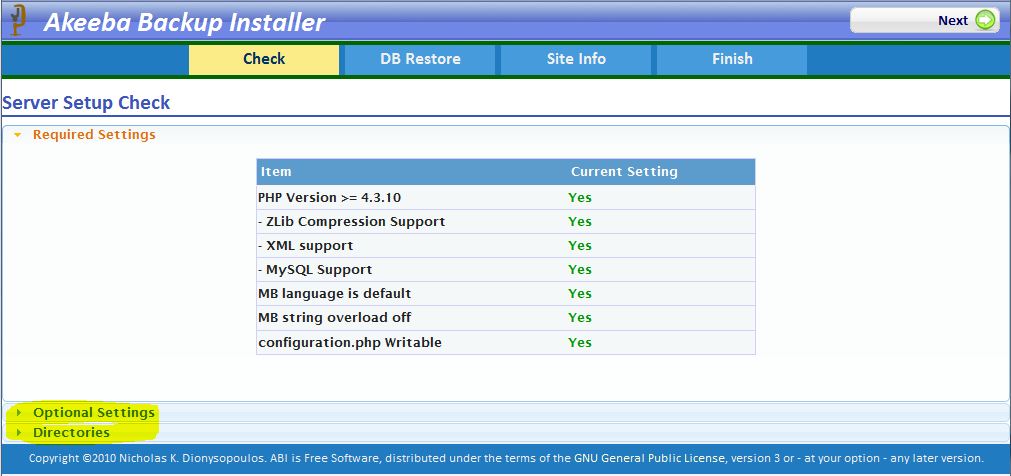Switch to the Site Info tab
This screenshot has width=1011, height=476.
coord(576,59)
